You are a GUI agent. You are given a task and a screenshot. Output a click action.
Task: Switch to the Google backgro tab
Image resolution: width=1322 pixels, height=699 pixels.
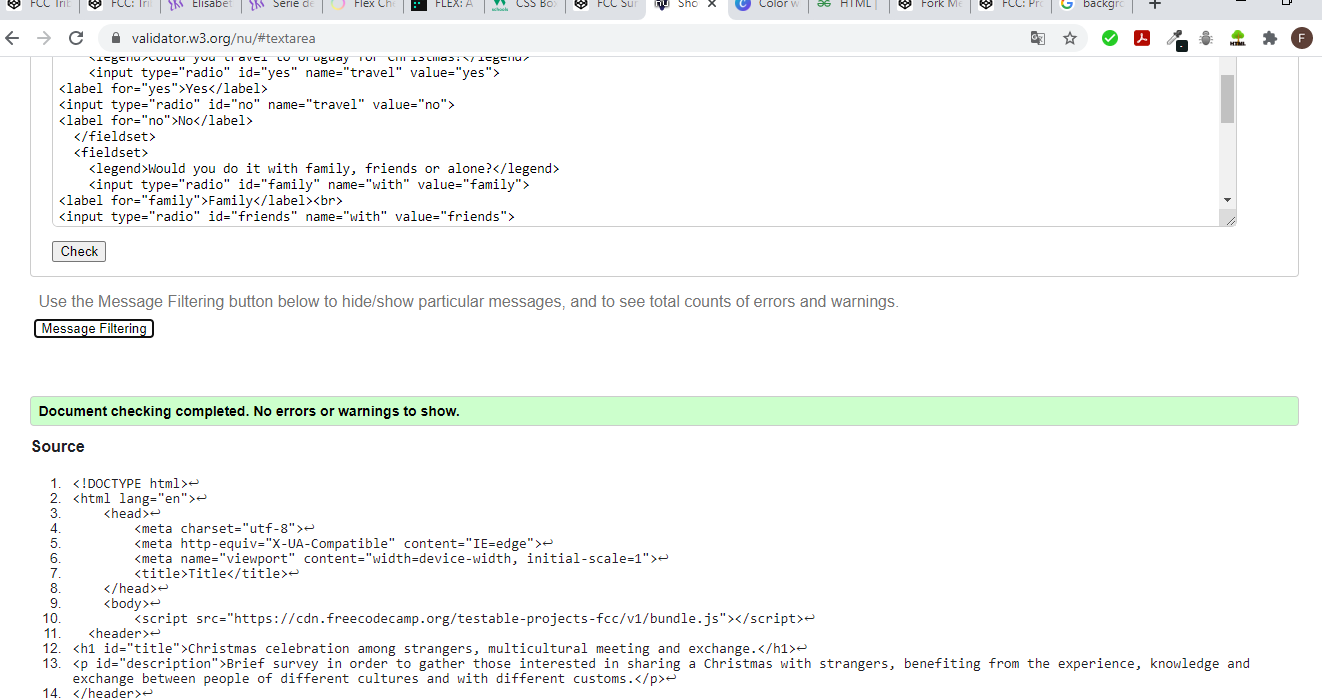coord(1092,5)
